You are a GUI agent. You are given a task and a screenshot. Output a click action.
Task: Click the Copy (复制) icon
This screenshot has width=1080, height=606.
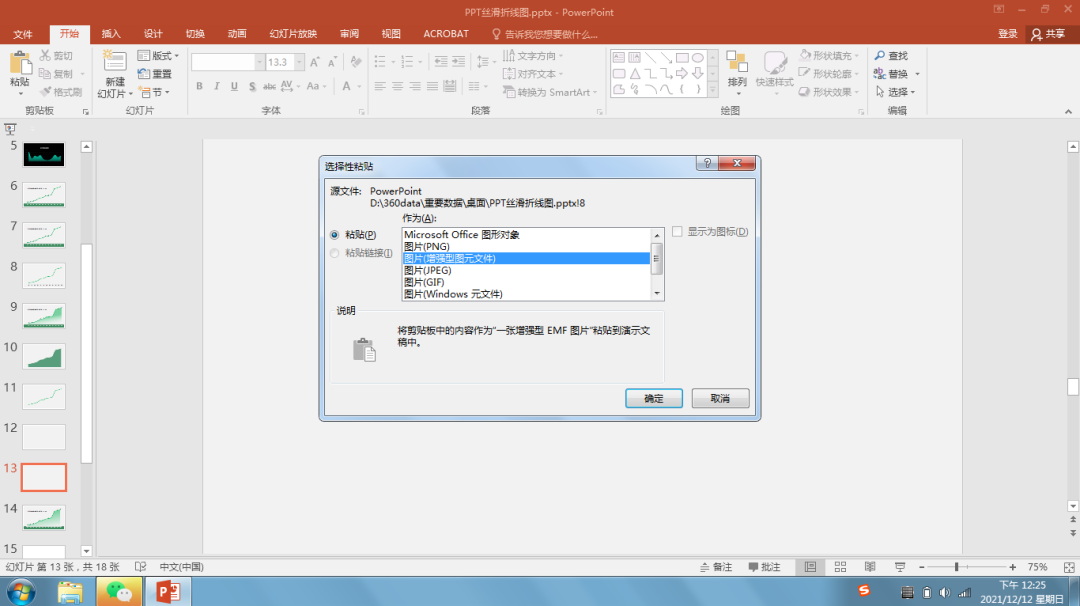point(45,74)
